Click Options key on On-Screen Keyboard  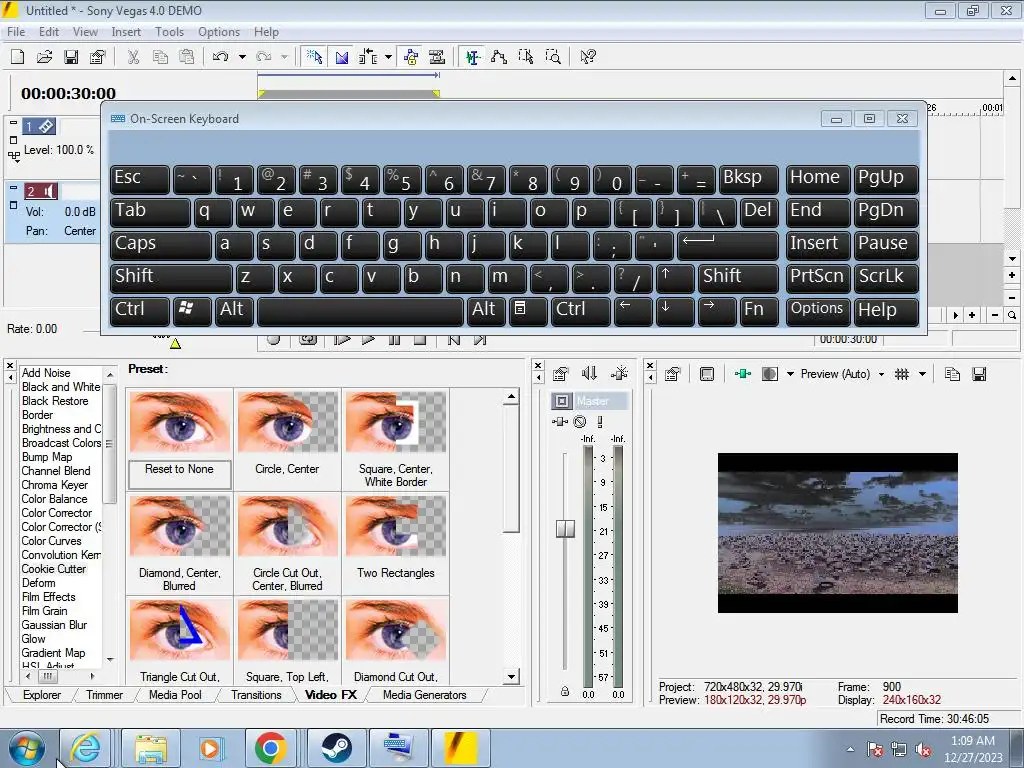(817, 310)
